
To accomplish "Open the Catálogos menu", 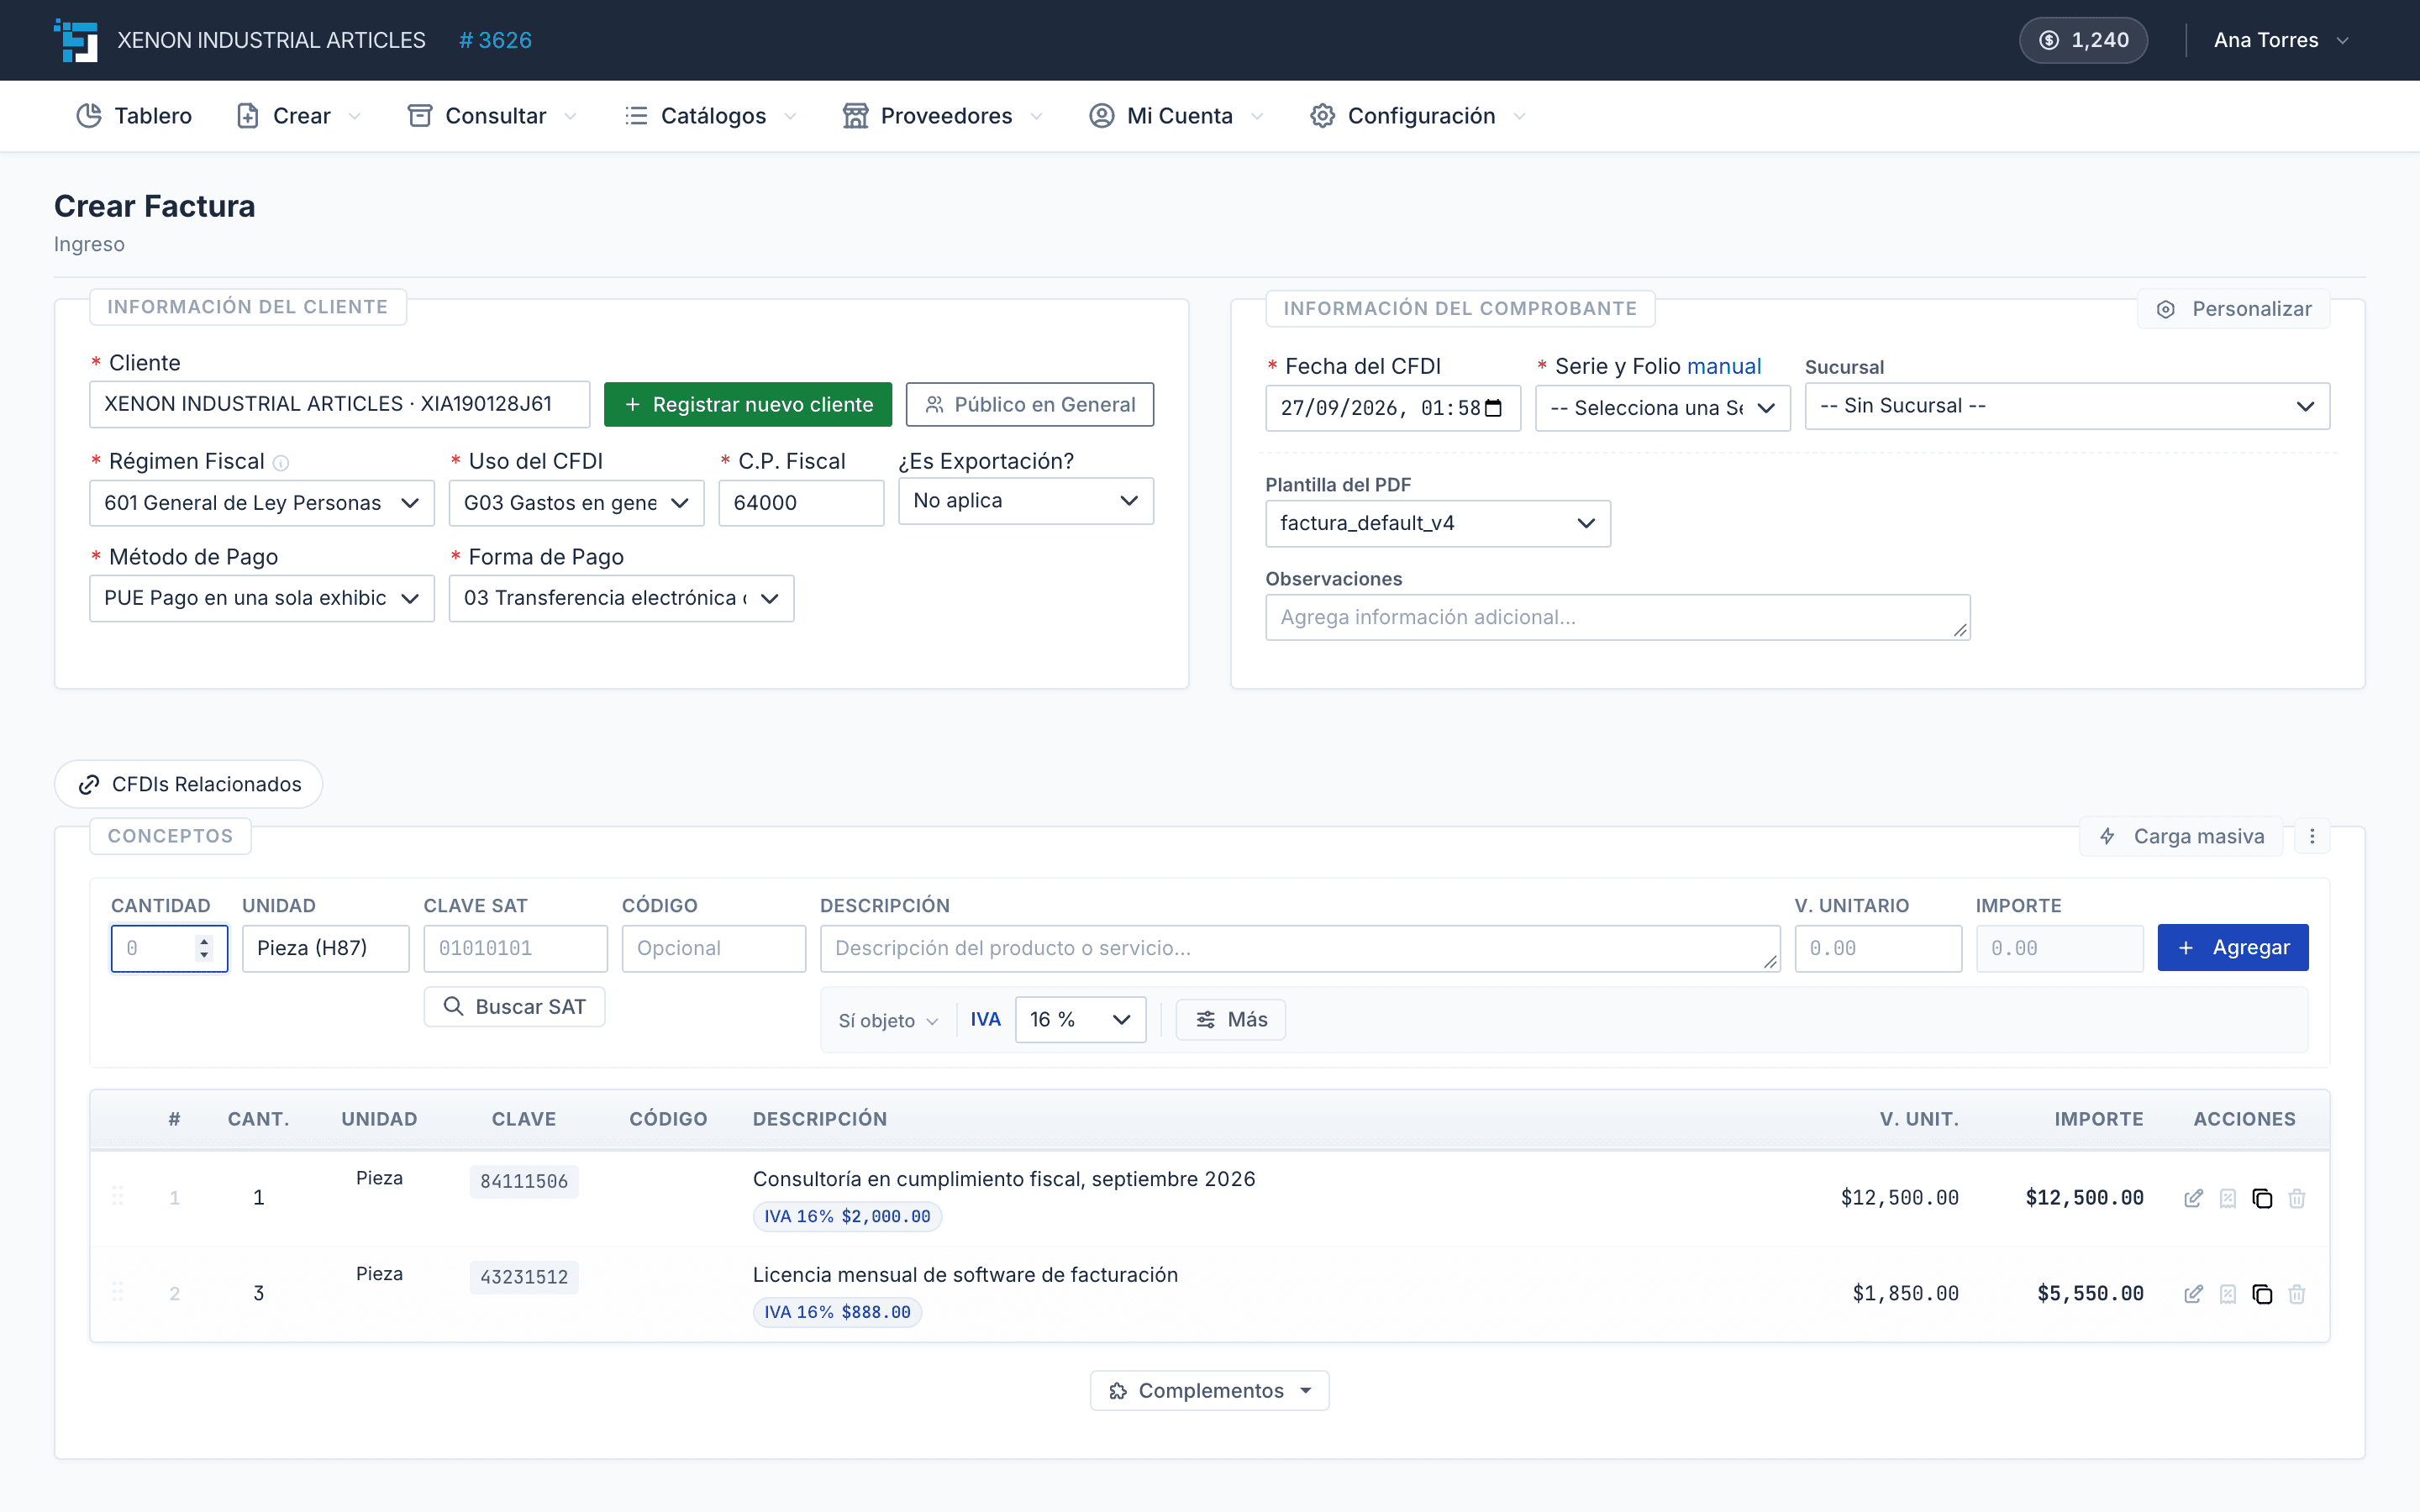I will pyautogui.click(x=711, y=116).
